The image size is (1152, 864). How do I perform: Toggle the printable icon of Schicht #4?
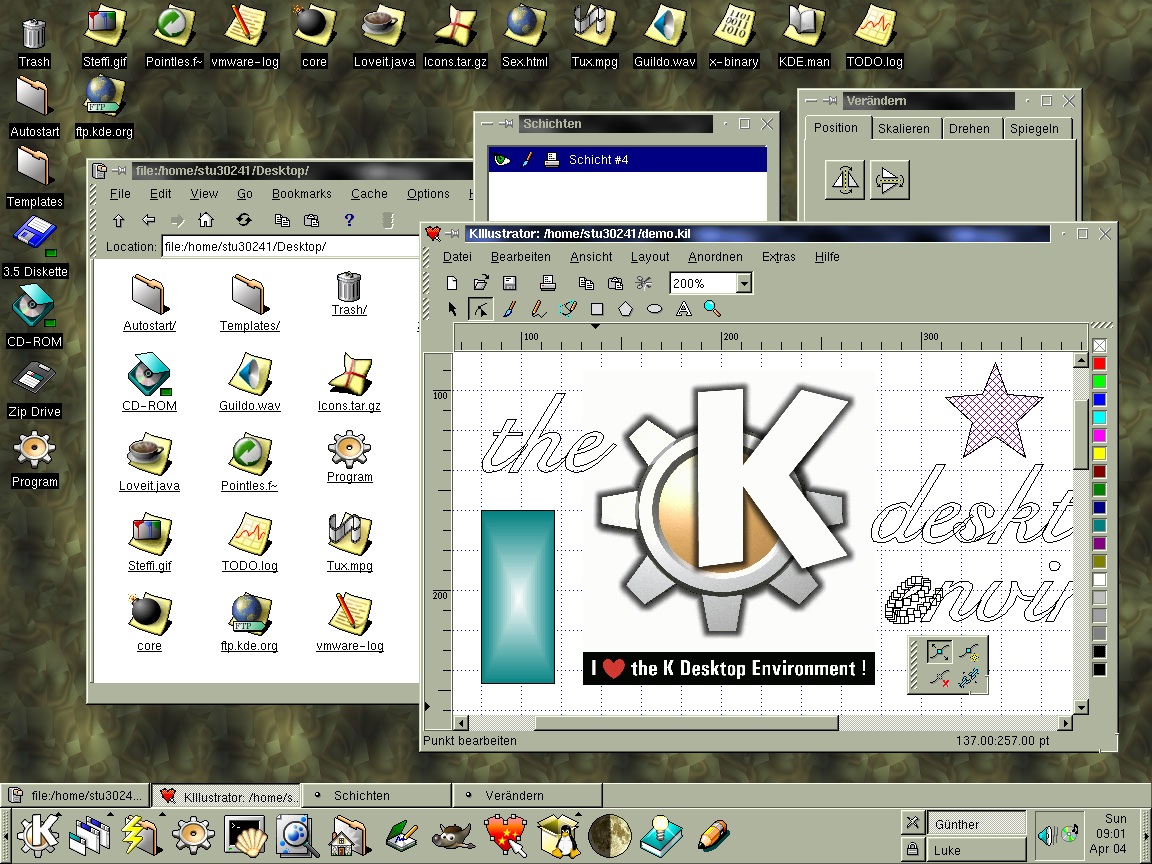[x=550, y=160]
